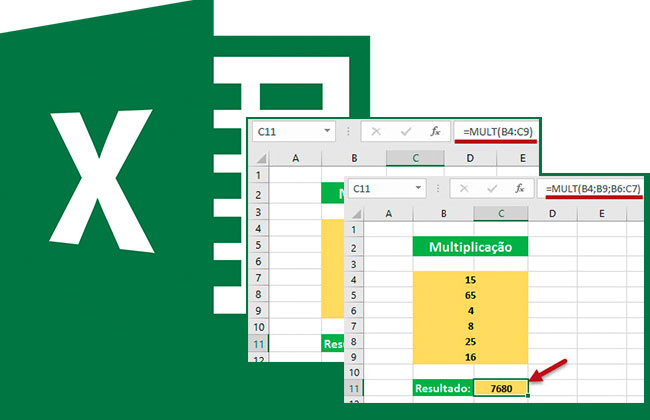
Task: Click the cell containing 4
Action: tap(471, 311)
